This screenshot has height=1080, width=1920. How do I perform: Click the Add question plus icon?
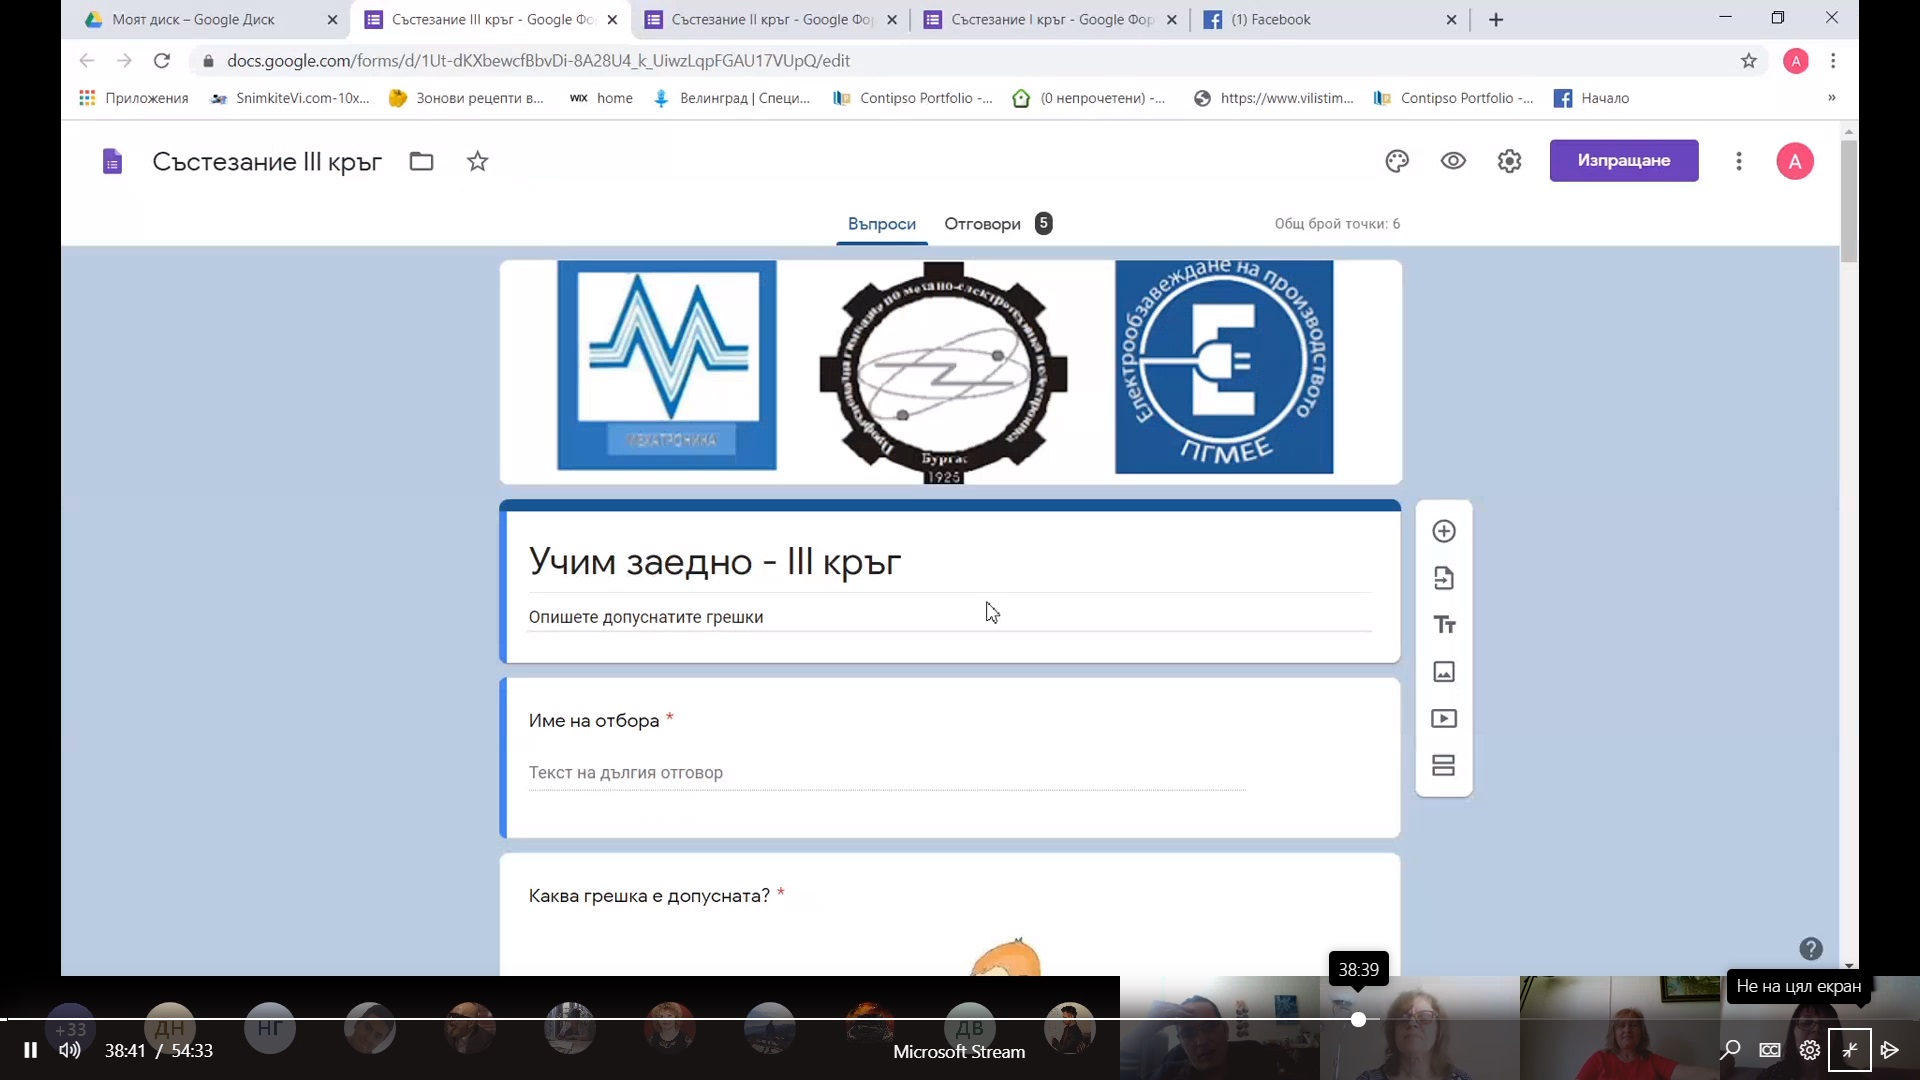coord(1443,531)
